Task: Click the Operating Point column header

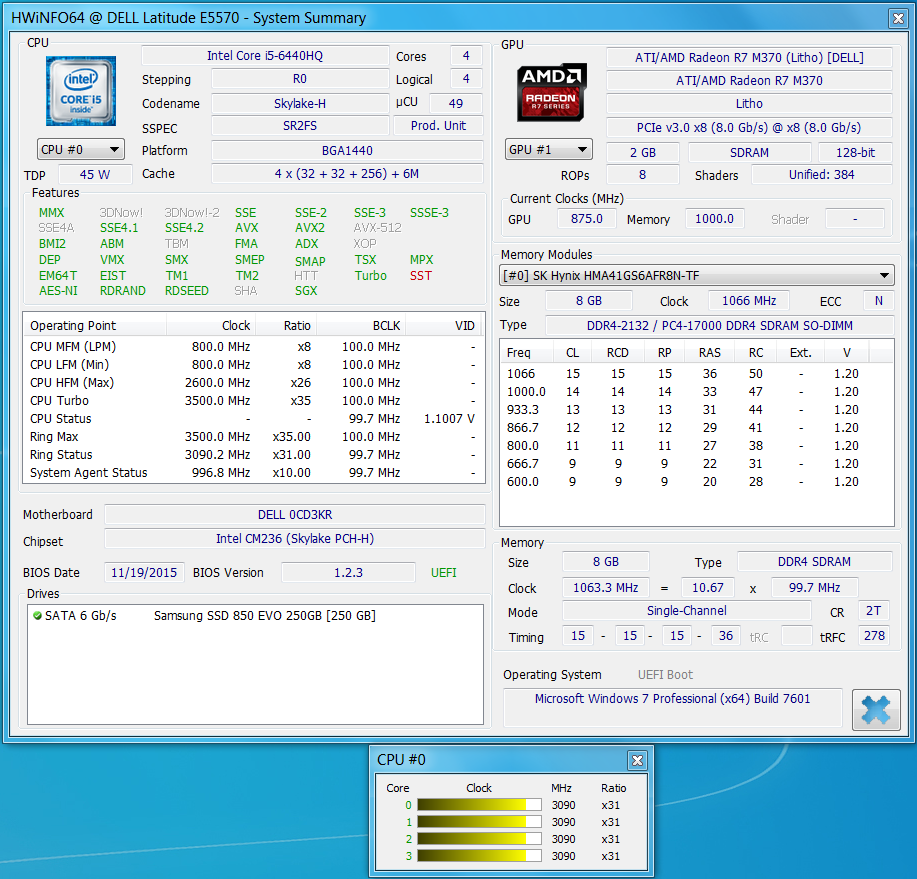Action: (x=95, y=326)
